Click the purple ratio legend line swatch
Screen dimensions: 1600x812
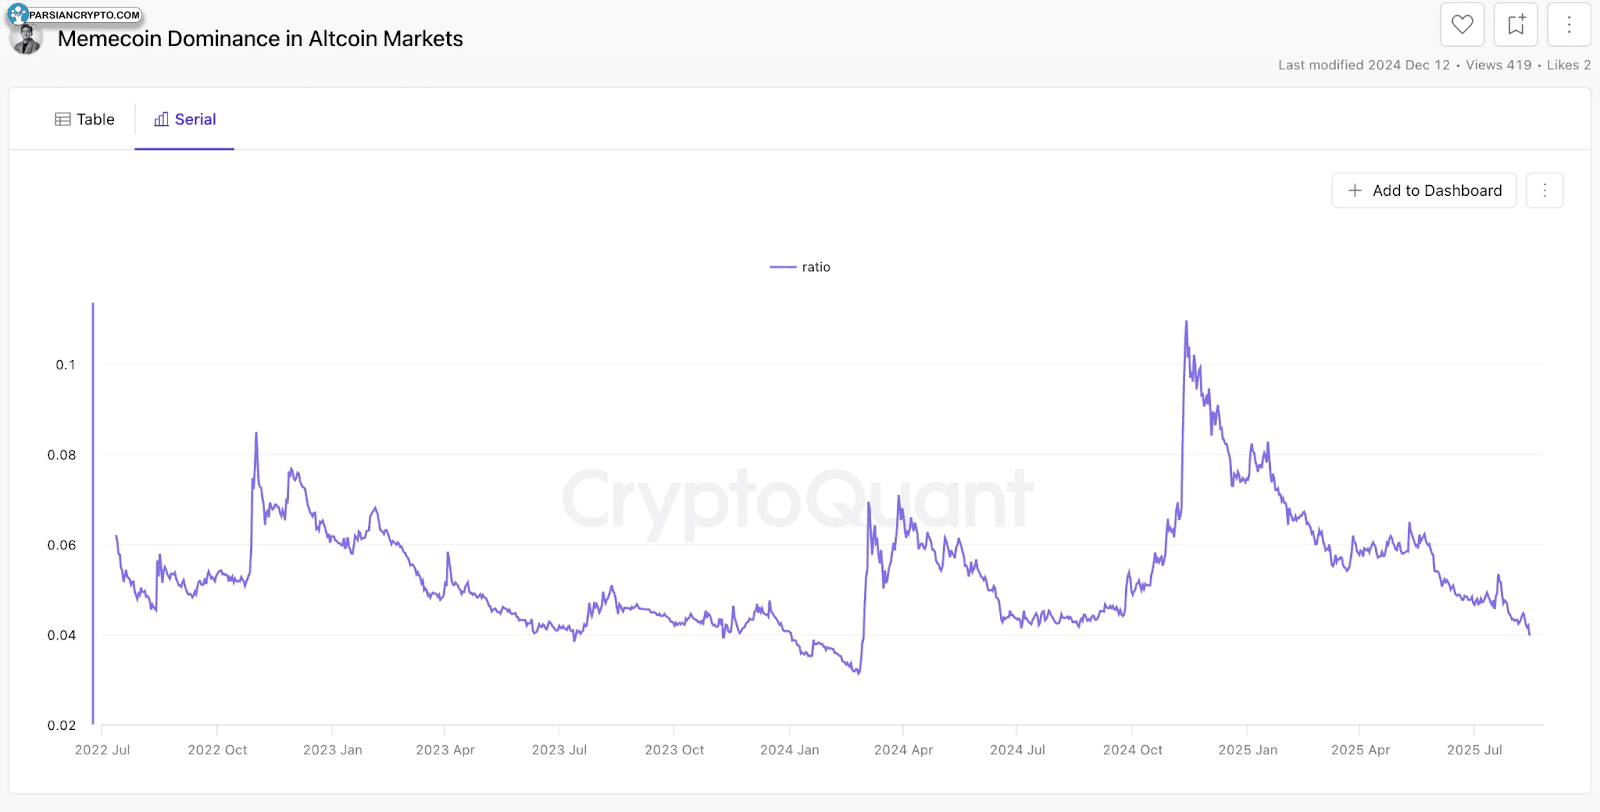tap(783, 267)
